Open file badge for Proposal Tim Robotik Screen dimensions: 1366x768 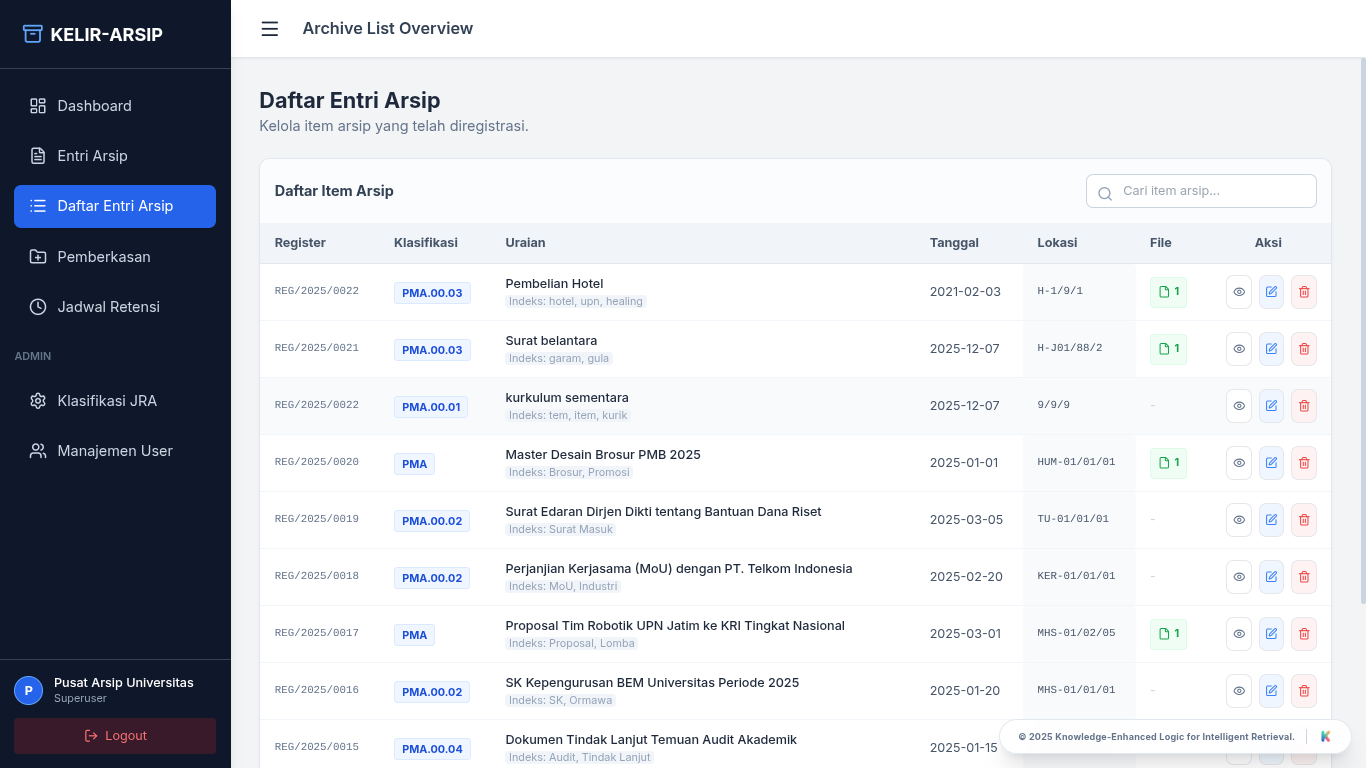1168,634
